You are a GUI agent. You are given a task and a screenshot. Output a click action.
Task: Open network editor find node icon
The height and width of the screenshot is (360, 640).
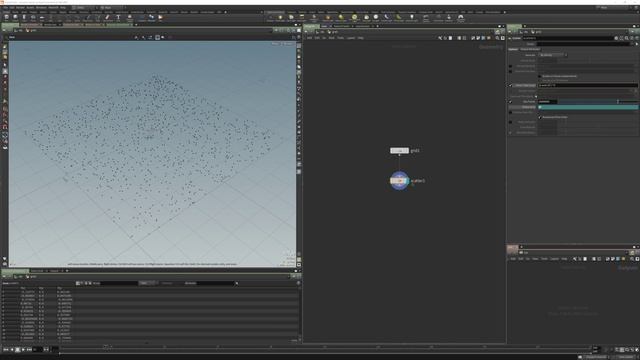coord(497,38)
